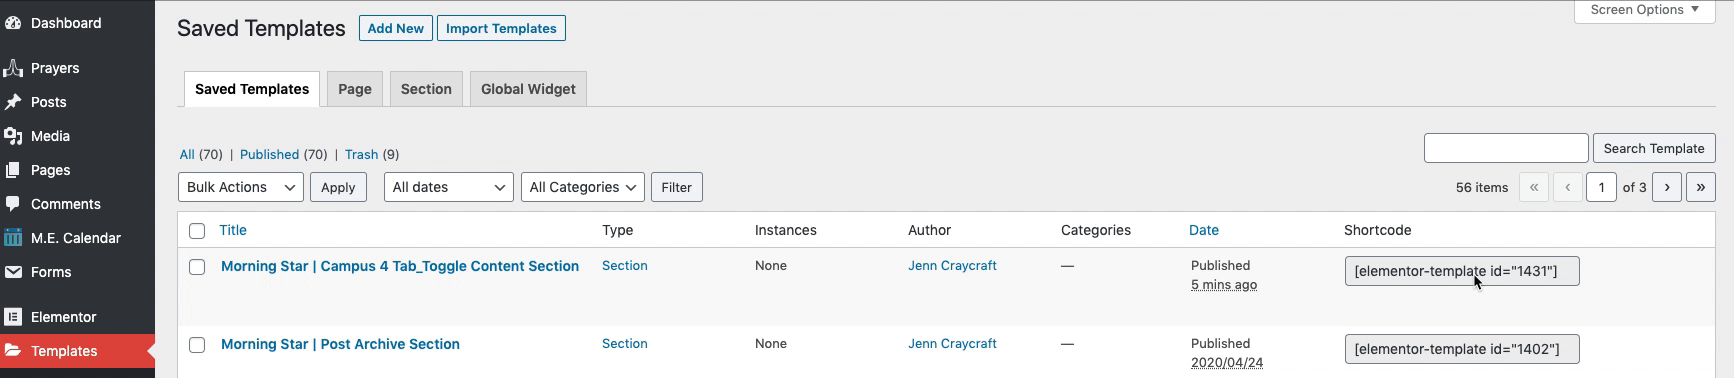The width and height of the screenshot is (1734, 378).
Task: Click the Forms envelope icon
Action: pyautogui.click(x=13, y=272)
